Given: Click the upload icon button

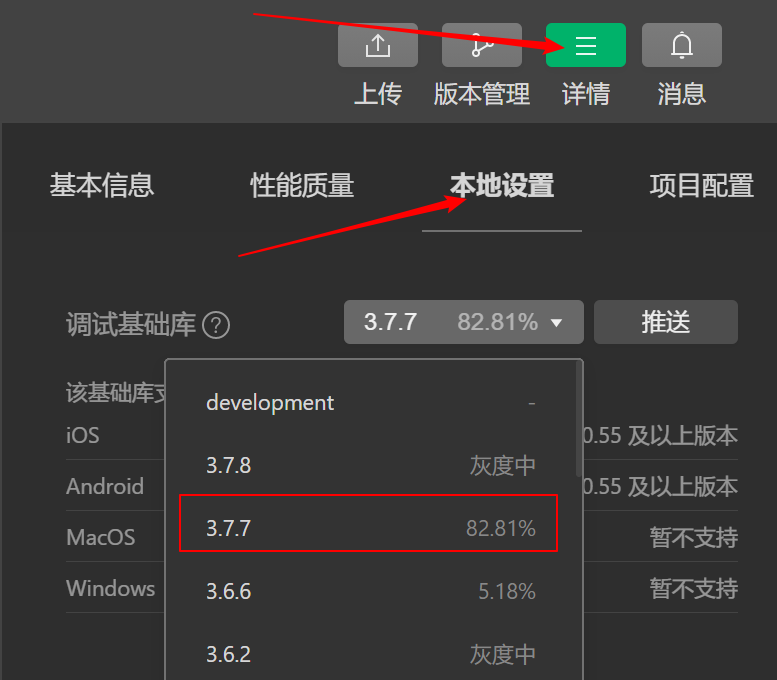Looking at the screenshot, I should tap(378, 45).
